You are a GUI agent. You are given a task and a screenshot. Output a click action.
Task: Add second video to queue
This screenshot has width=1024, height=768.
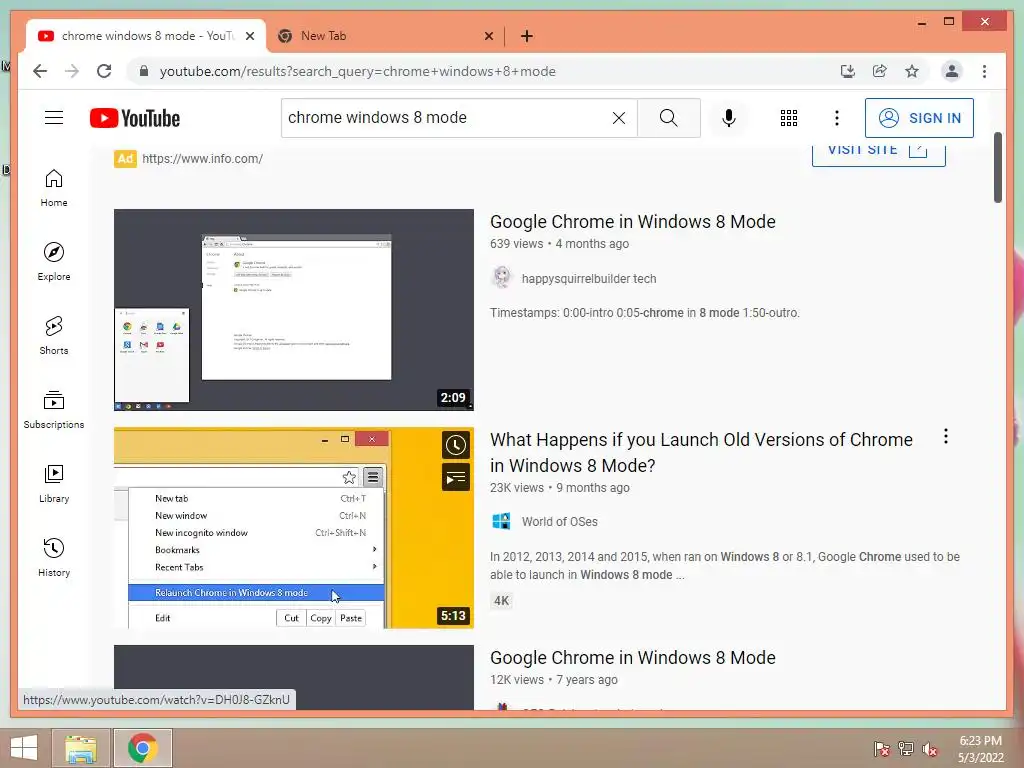click(456, 477)
